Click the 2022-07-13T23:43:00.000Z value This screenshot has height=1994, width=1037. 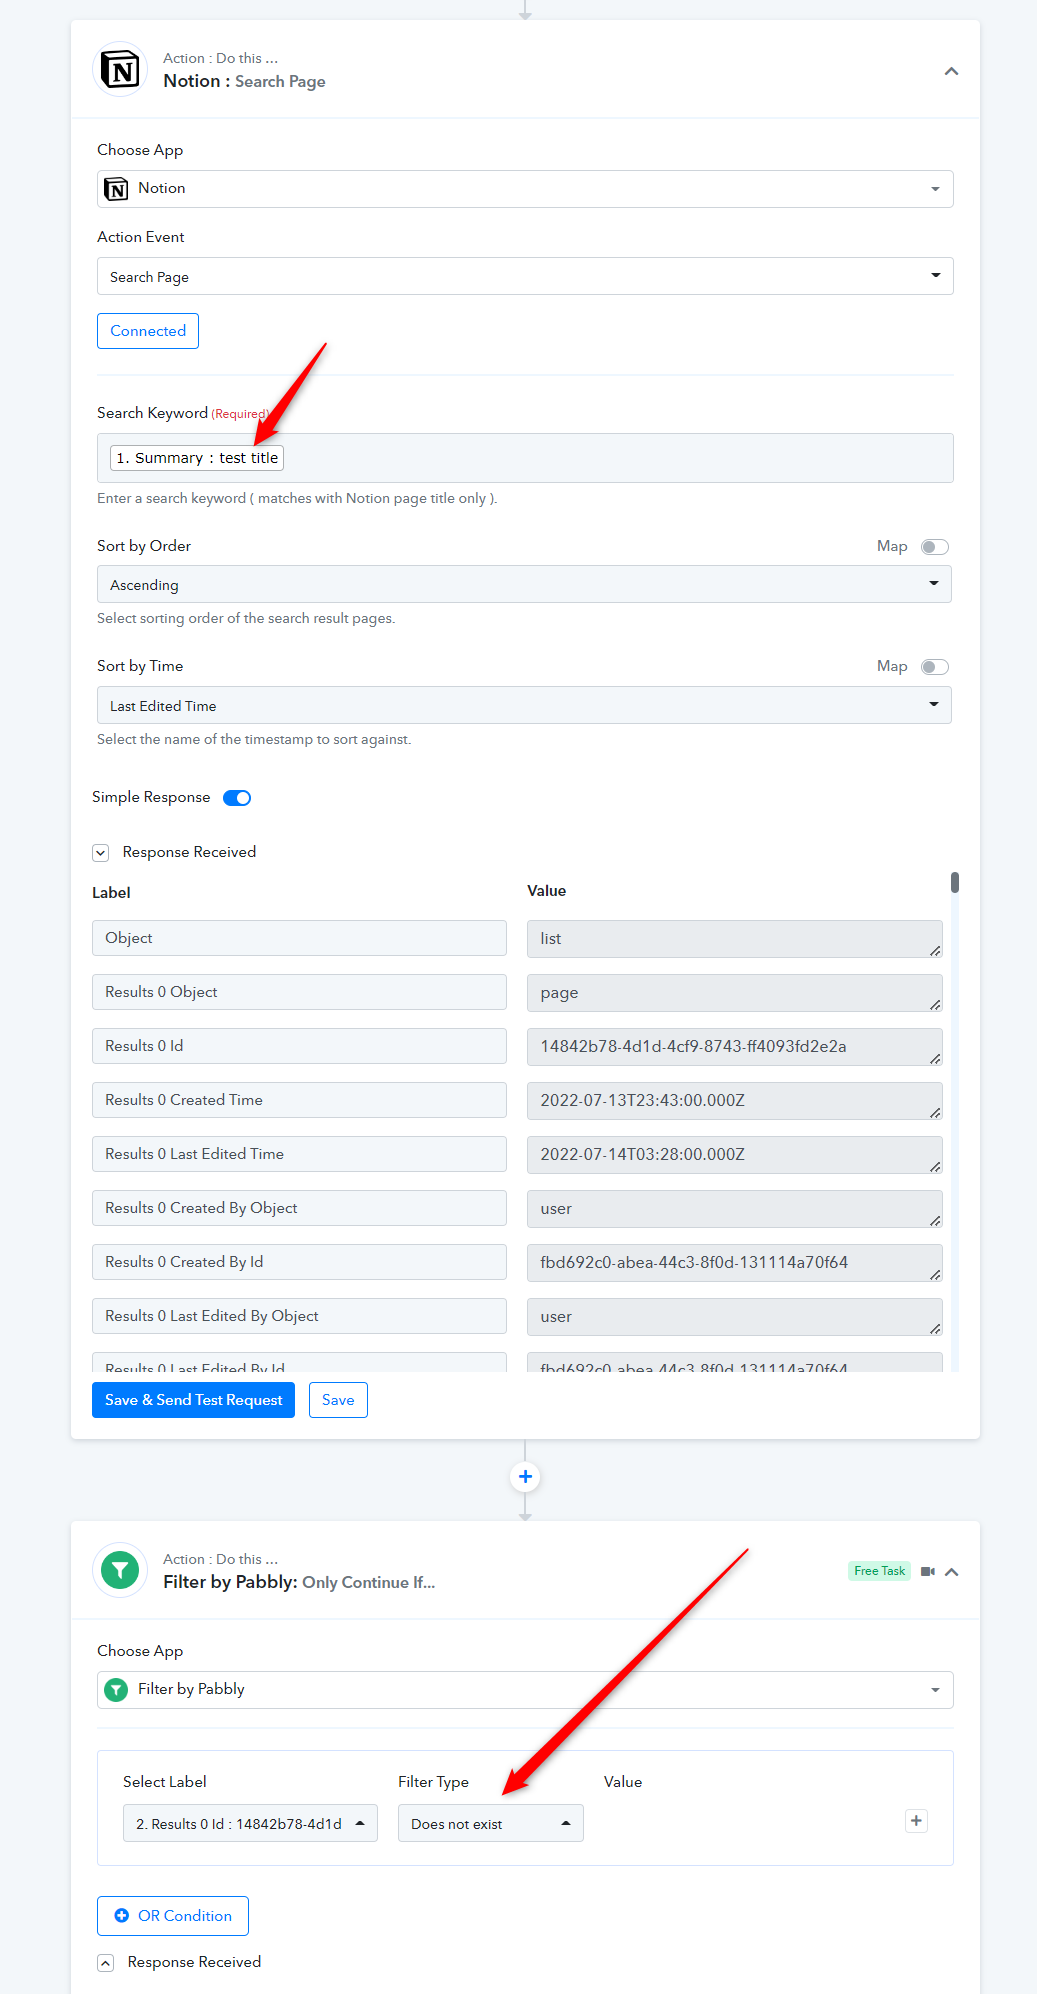[735, 1101]
